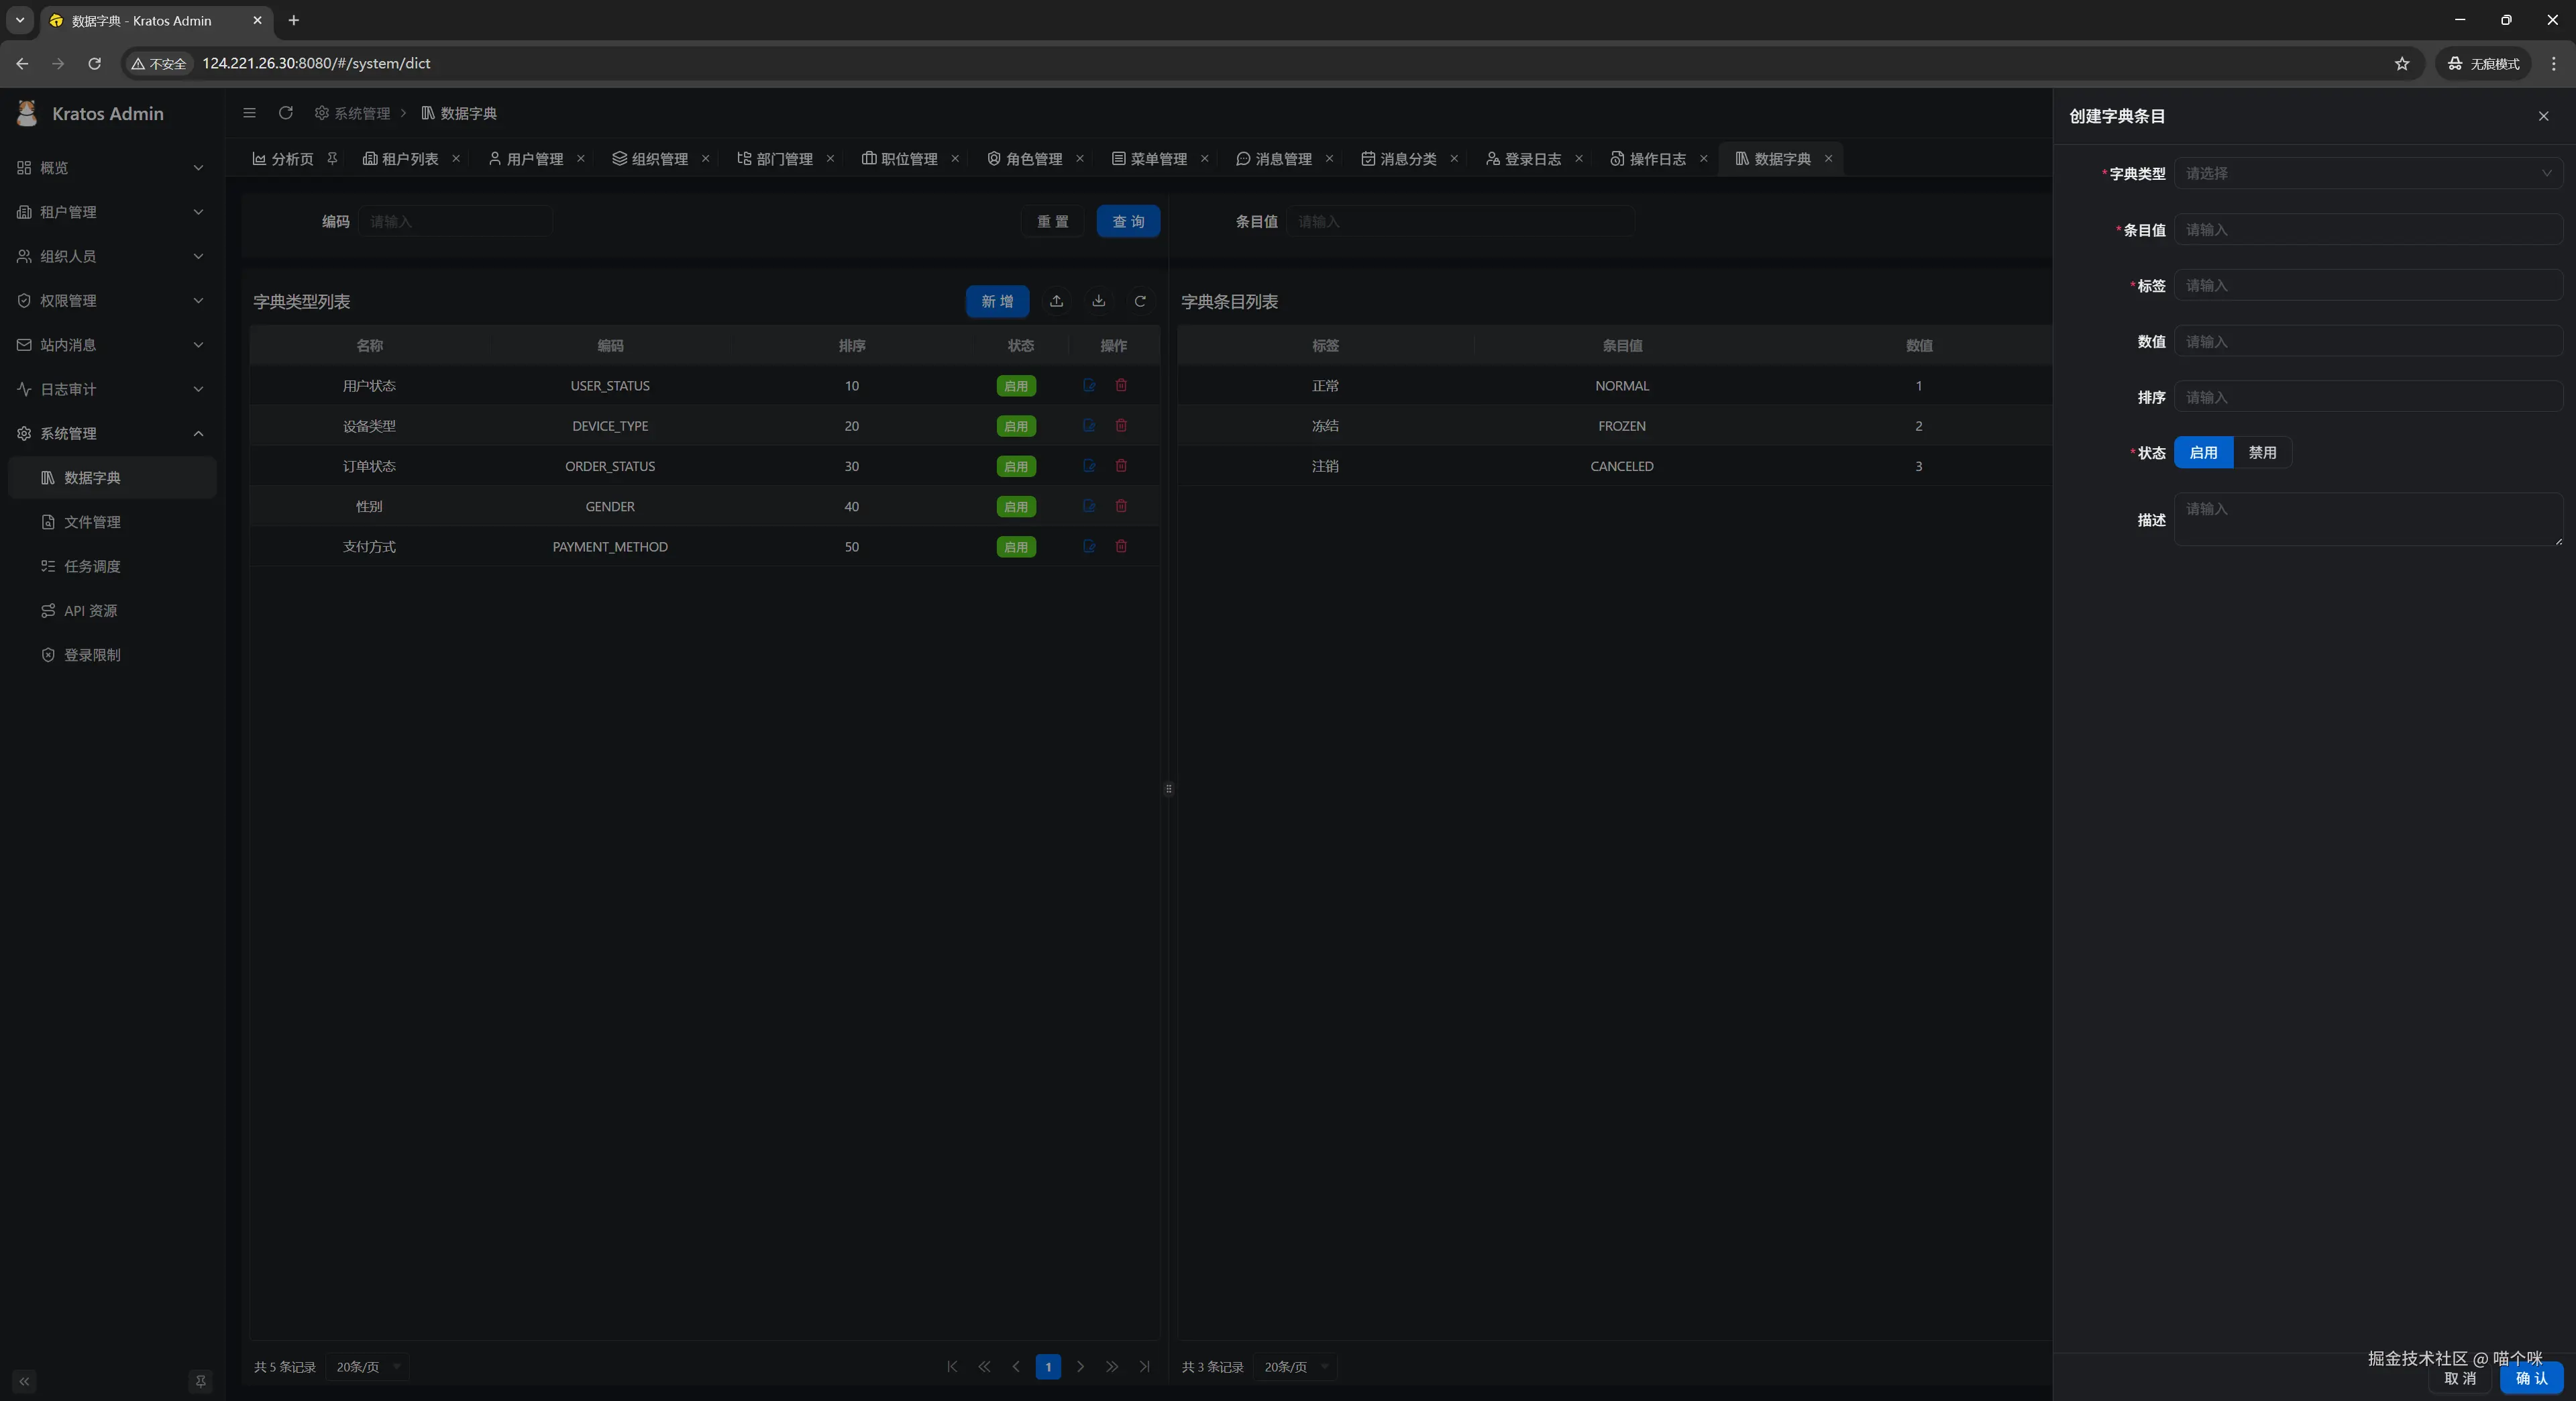The width and height of the screenshot is (2576, 1401).
Task: Click page refresh icon next to breadcrumb
Action: 285,113
